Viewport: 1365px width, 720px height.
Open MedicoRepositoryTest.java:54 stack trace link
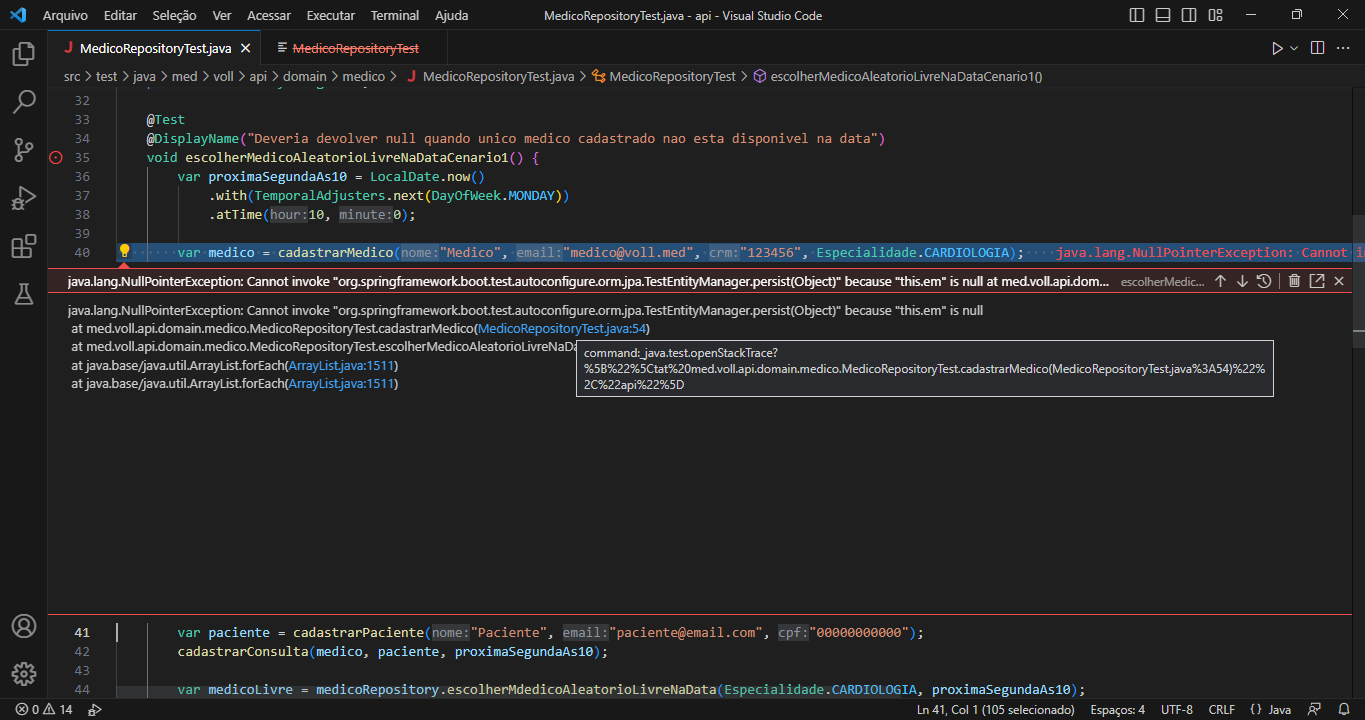pos(564,329)
